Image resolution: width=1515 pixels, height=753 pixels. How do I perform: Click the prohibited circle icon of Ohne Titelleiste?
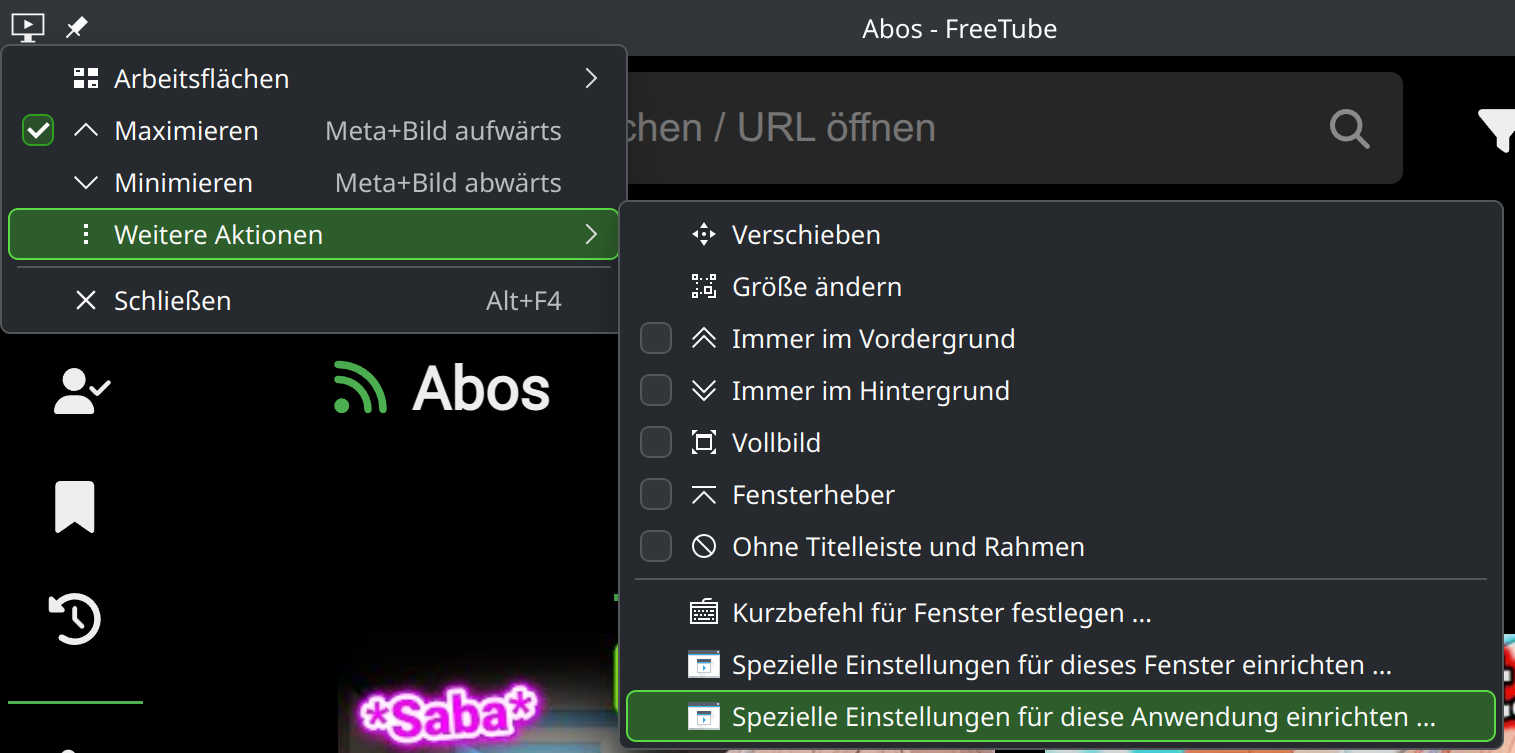(704, 547)
